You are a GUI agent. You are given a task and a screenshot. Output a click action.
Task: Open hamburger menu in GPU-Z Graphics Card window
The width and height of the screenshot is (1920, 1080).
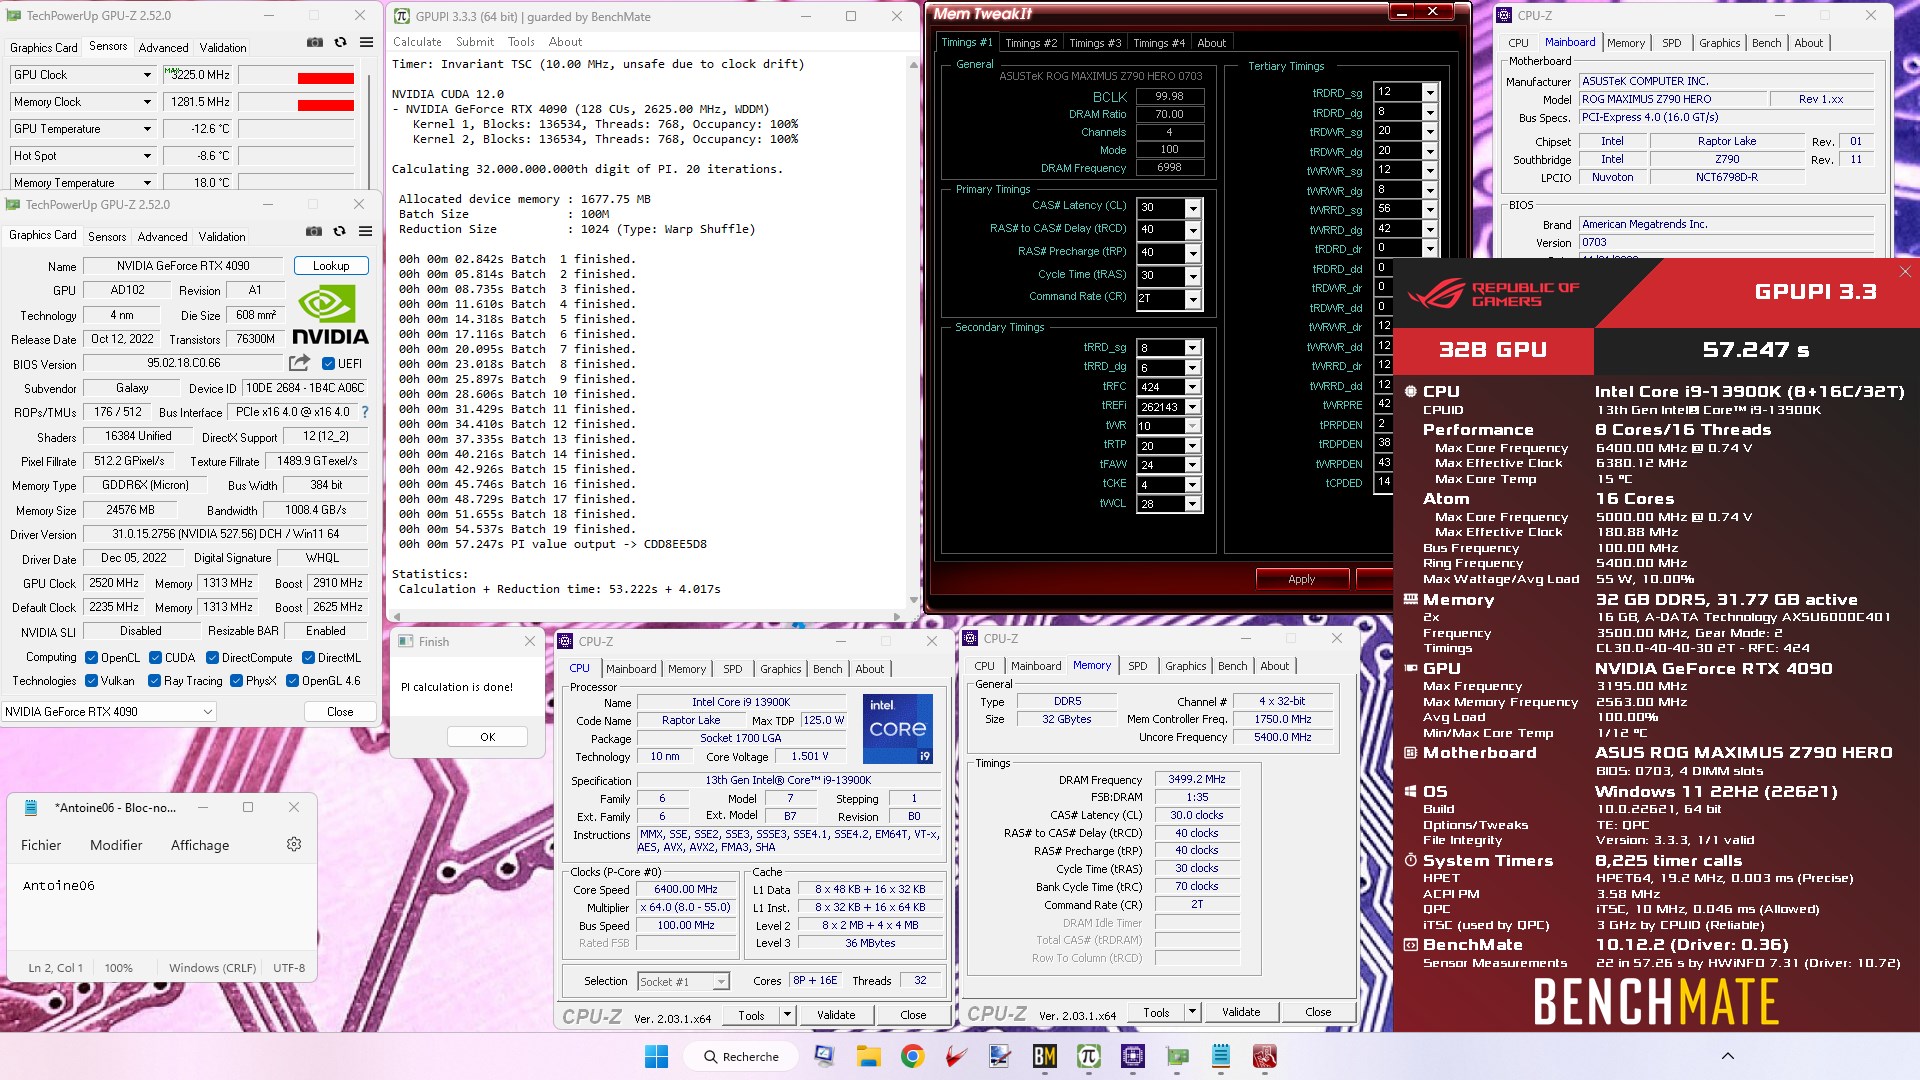tap(365, 231)
